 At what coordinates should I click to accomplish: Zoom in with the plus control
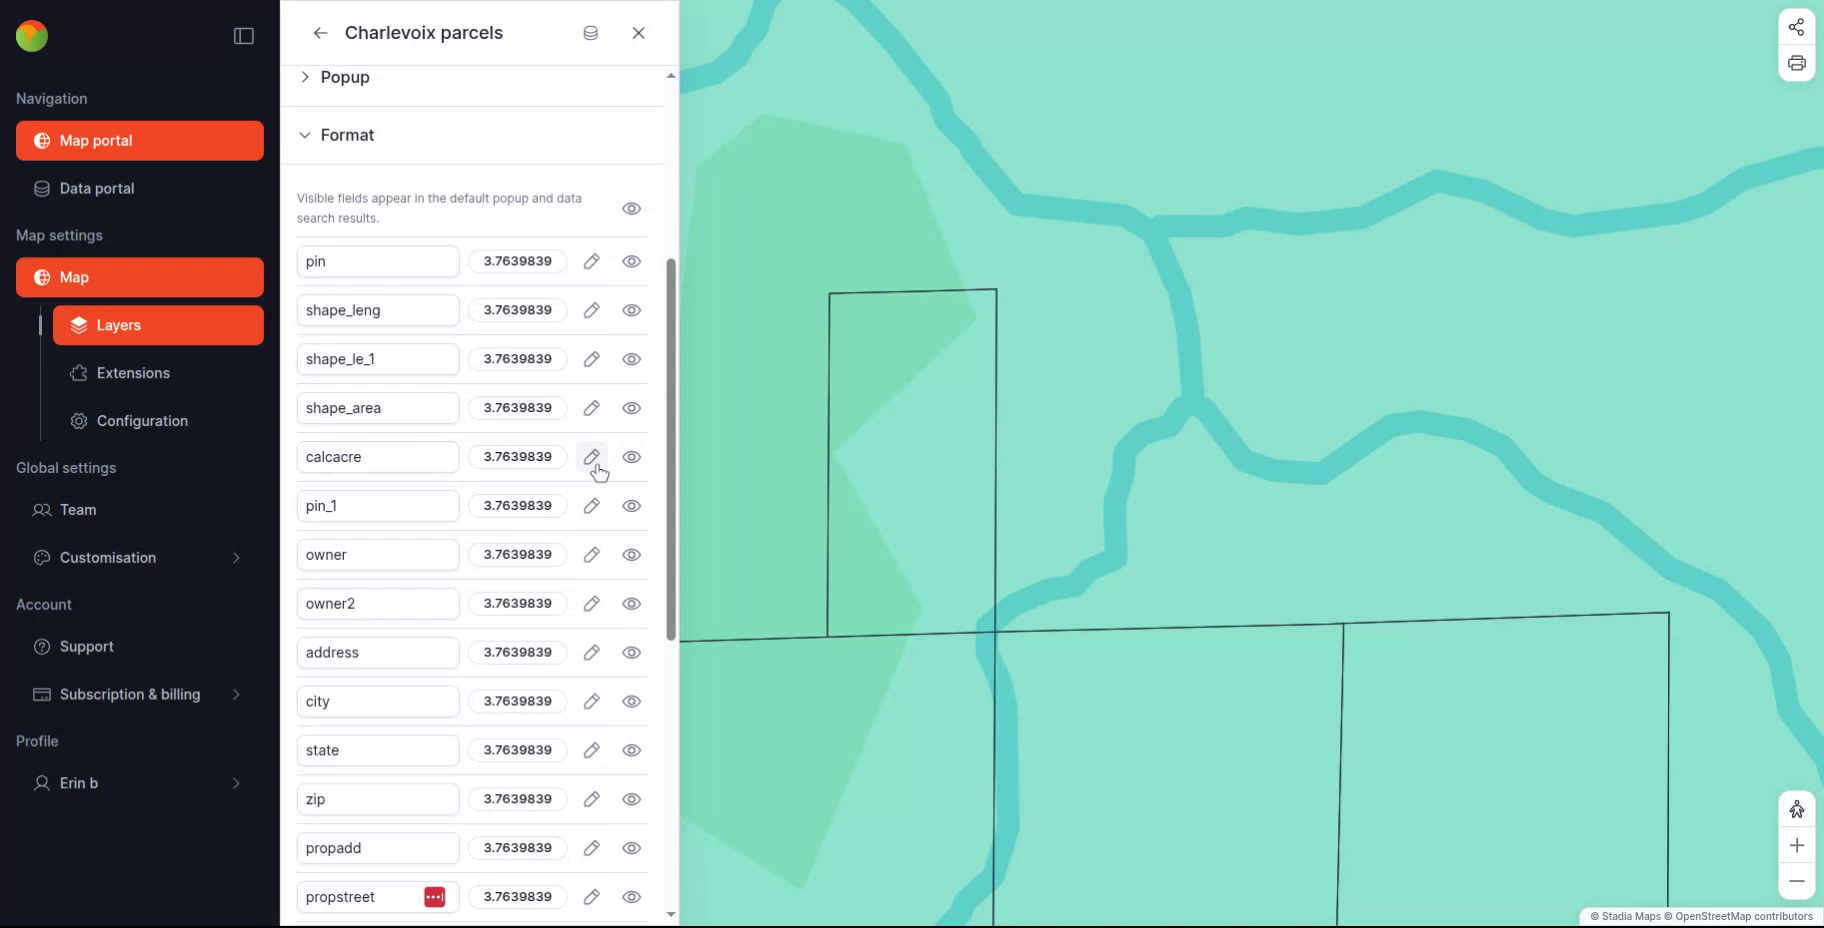pyautogui.click(x=1796, y=845)
